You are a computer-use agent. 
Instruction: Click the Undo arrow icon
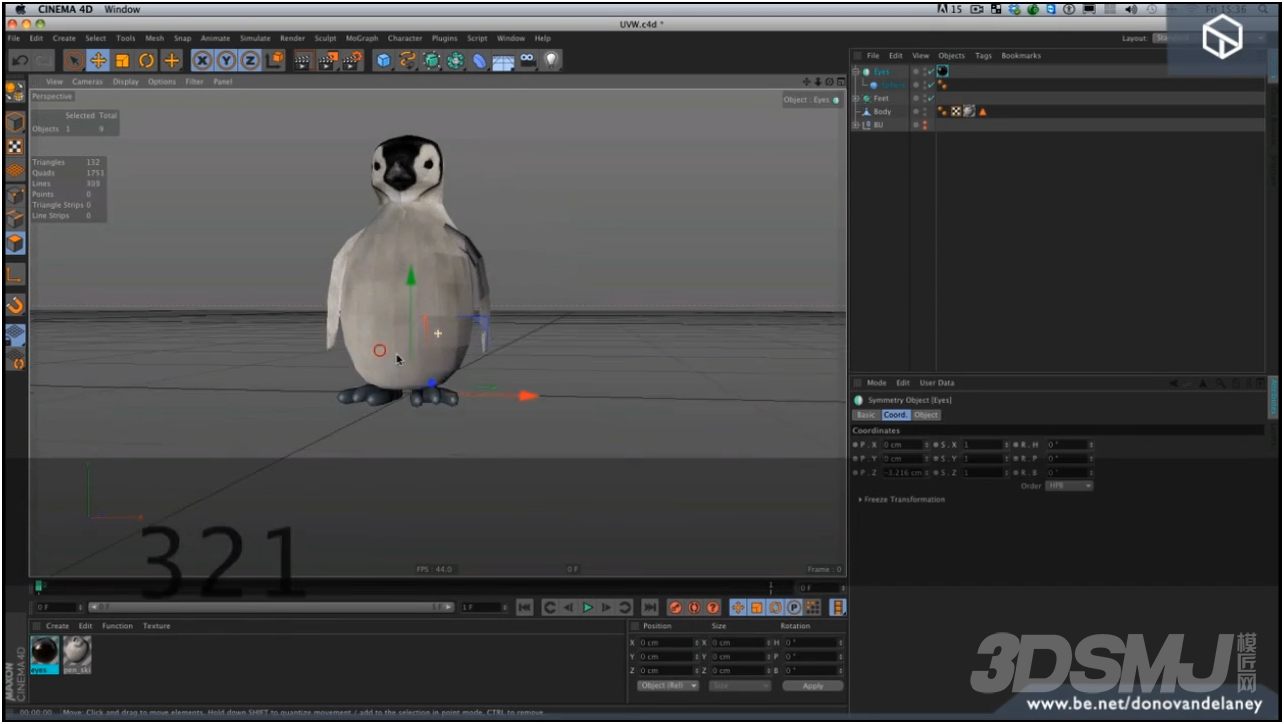(18, 61)
